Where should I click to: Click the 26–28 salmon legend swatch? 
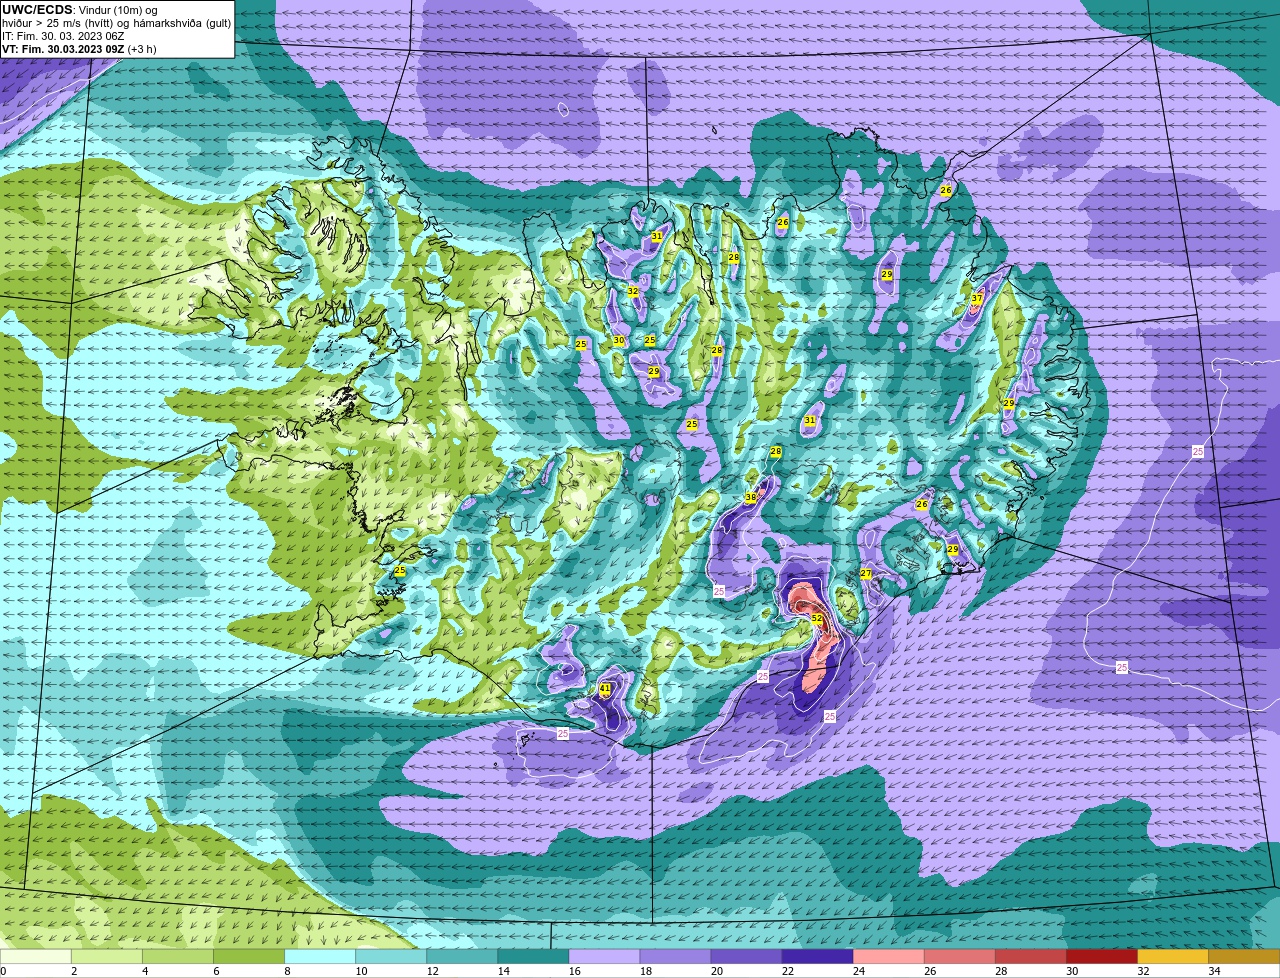click(959, 957)
